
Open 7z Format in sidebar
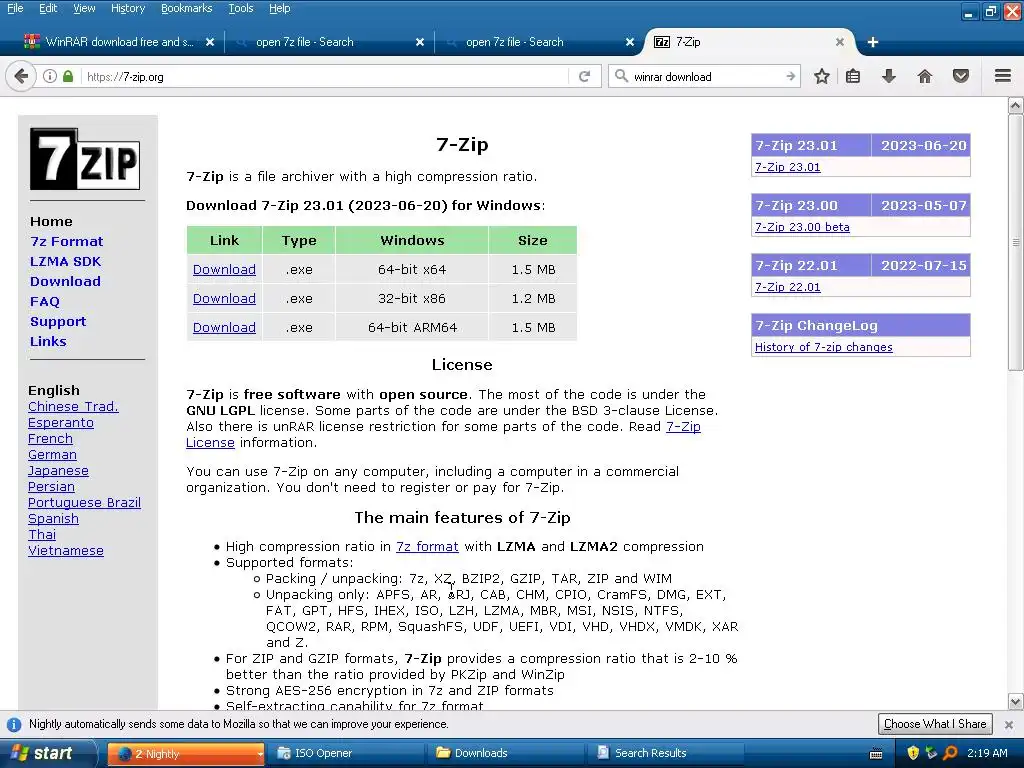click(x=67, y=242)
